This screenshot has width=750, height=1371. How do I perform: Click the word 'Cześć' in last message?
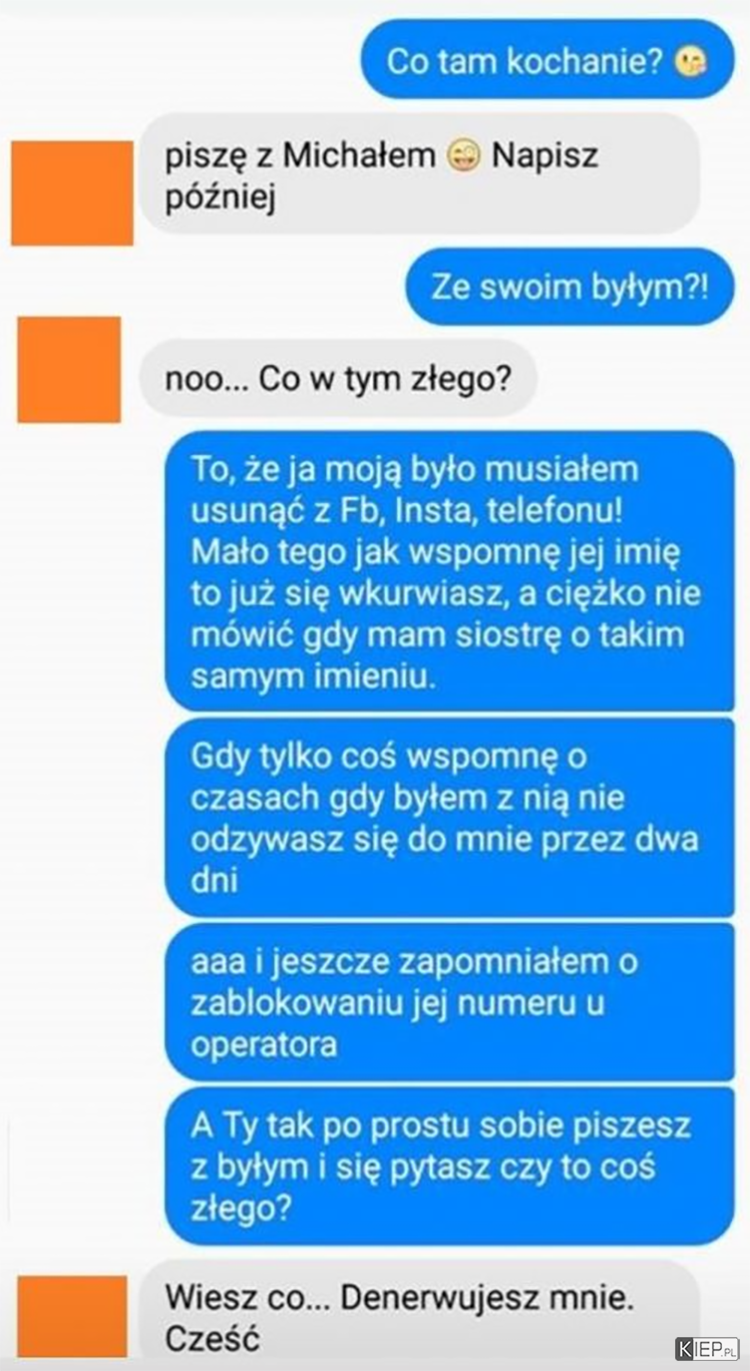coord(212,1339)
